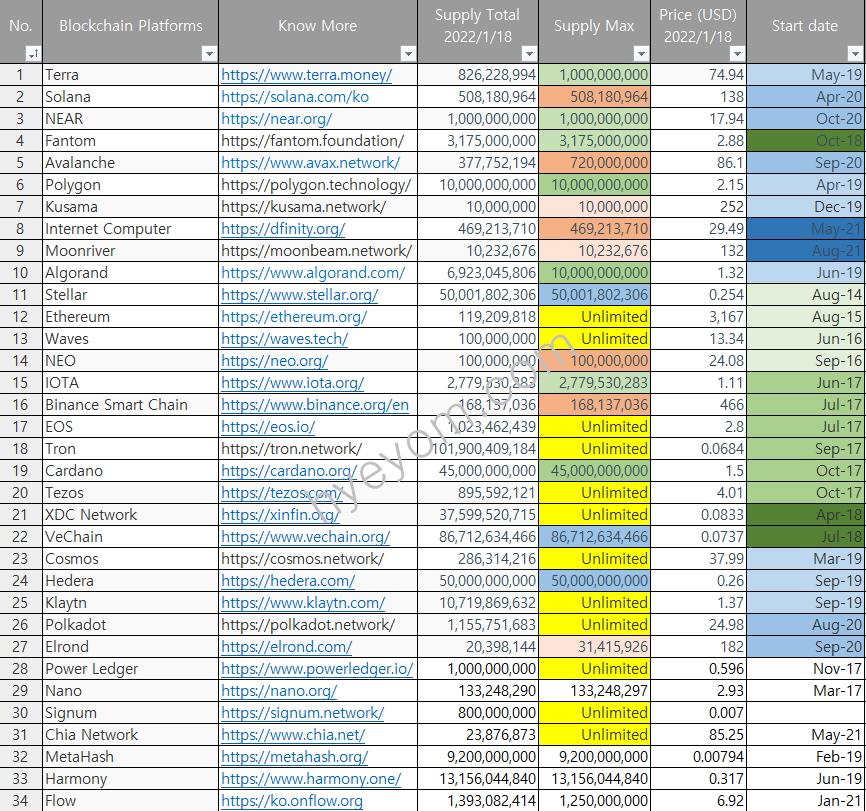The height and width of the screenshot is (811, 866).
Task: Select Solana's orange 508,180,964 supply max cell
Action: click(x=594, y=97)
